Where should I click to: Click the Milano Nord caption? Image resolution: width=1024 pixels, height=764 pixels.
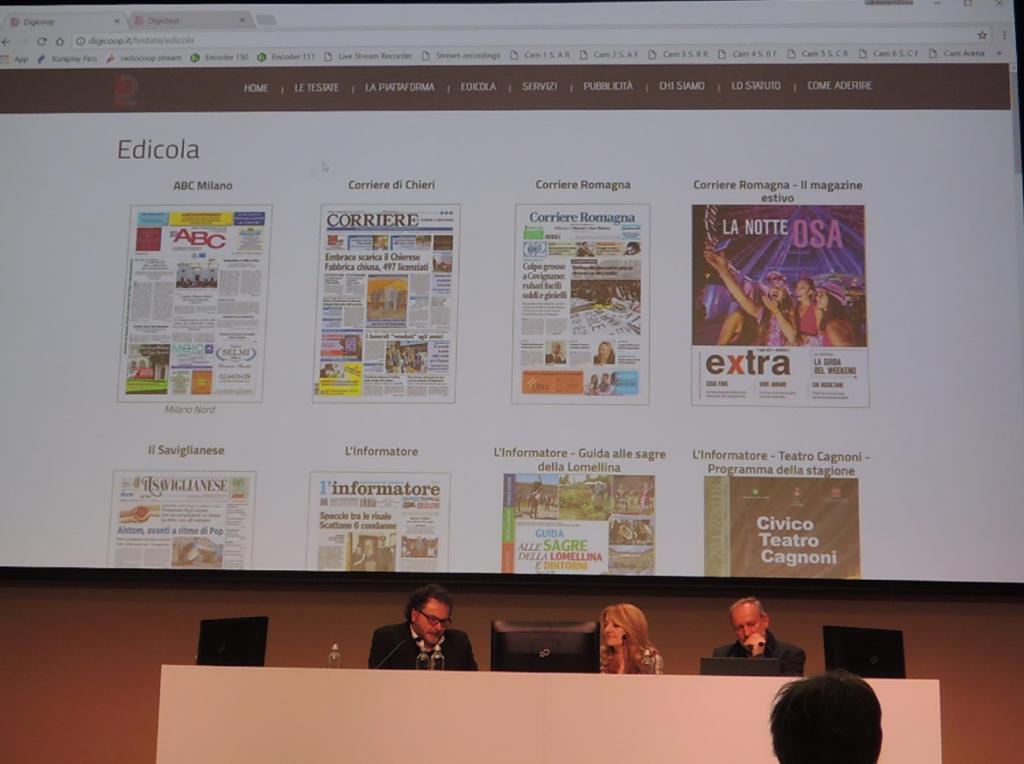click(189, 409)
